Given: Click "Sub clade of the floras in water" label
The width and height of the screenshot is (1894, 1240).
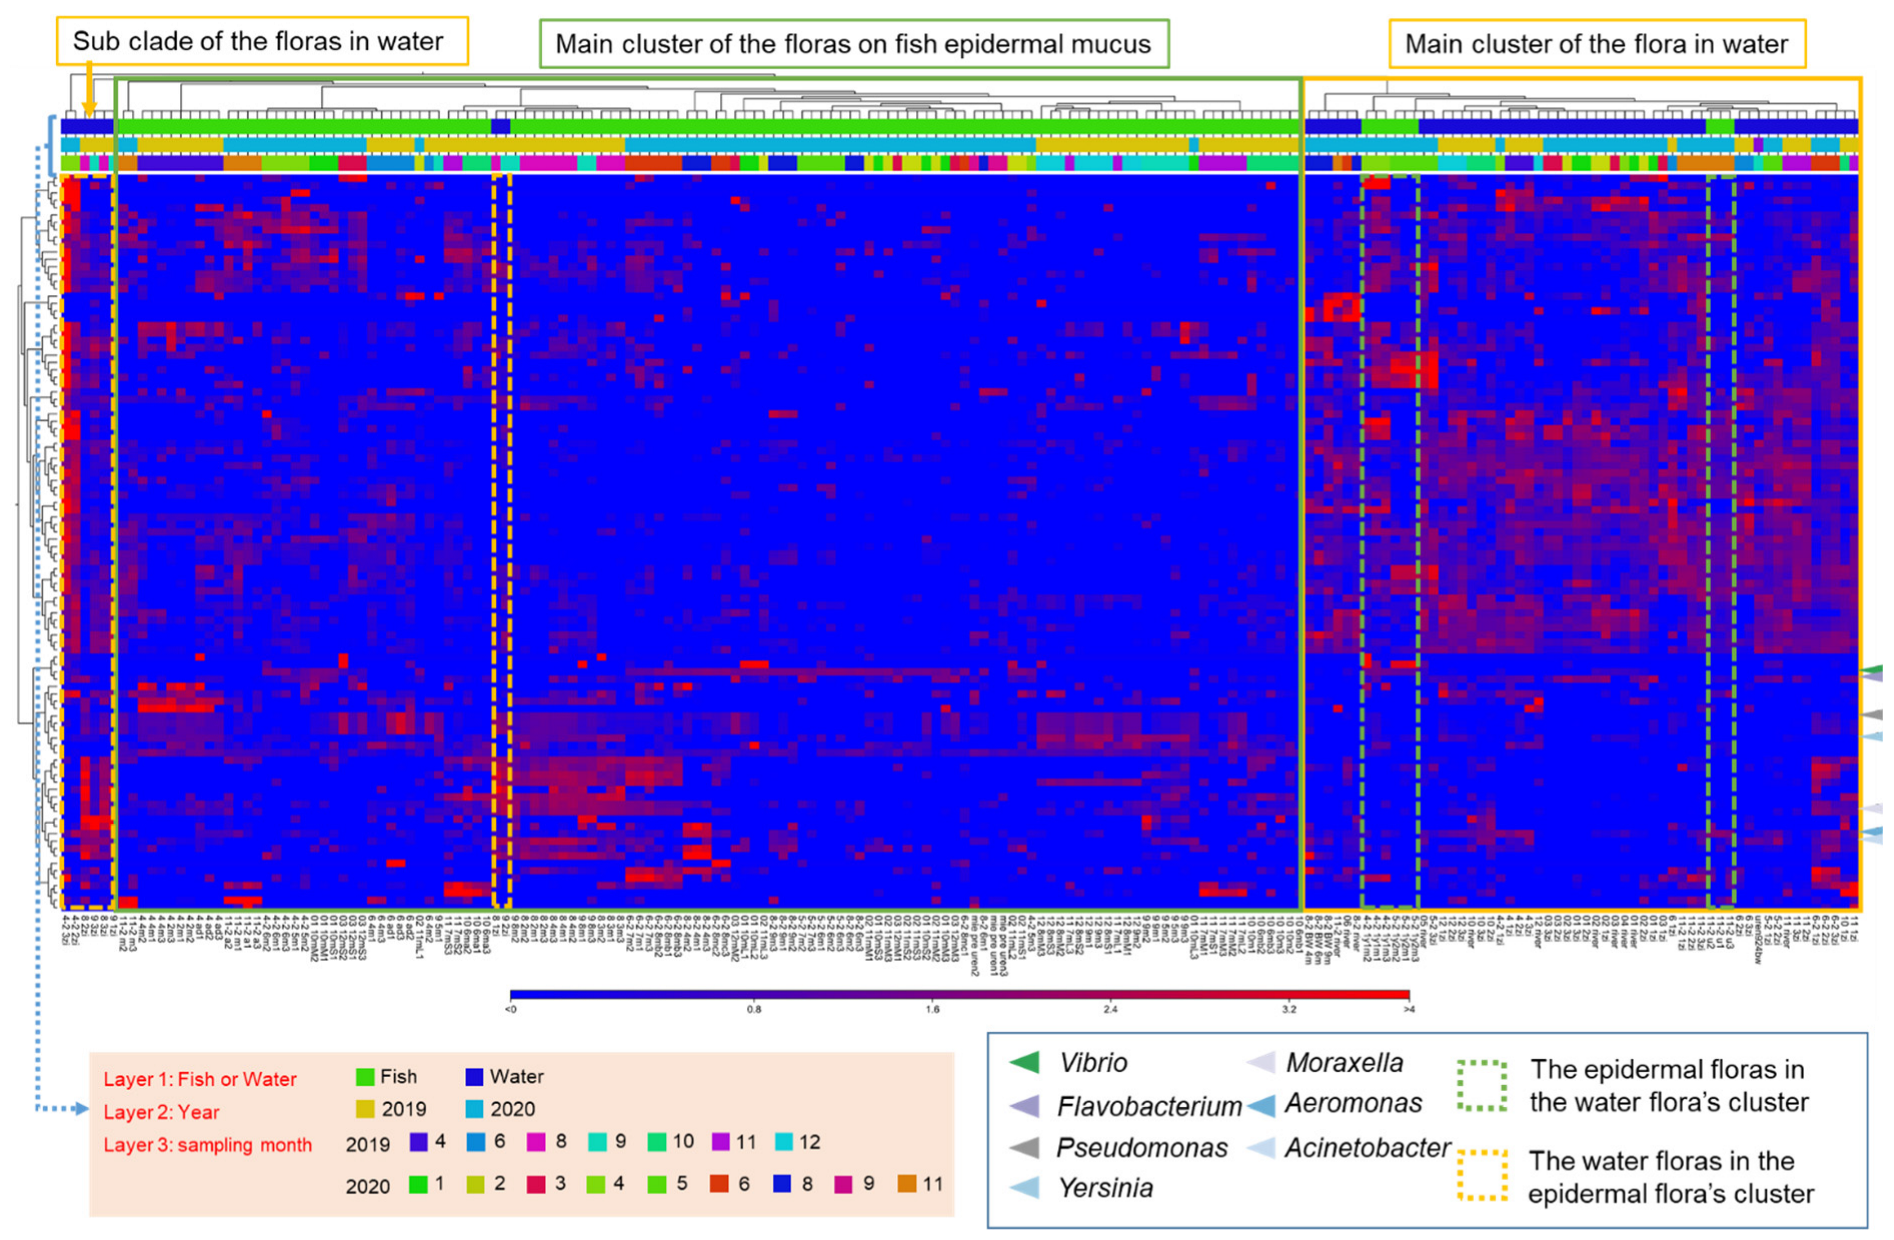Looking at the screenshot, I should (x=259, y=41).
